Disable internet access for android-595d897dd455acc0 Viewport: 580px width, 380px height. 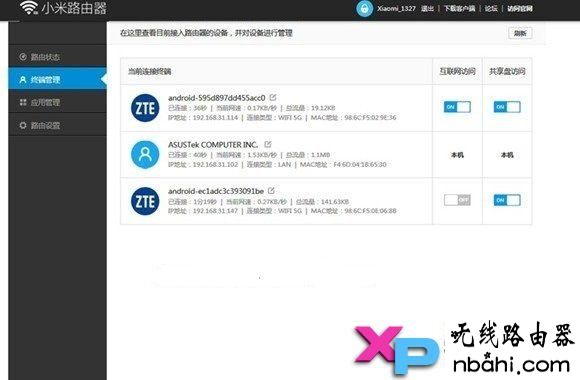click(457, 107)
